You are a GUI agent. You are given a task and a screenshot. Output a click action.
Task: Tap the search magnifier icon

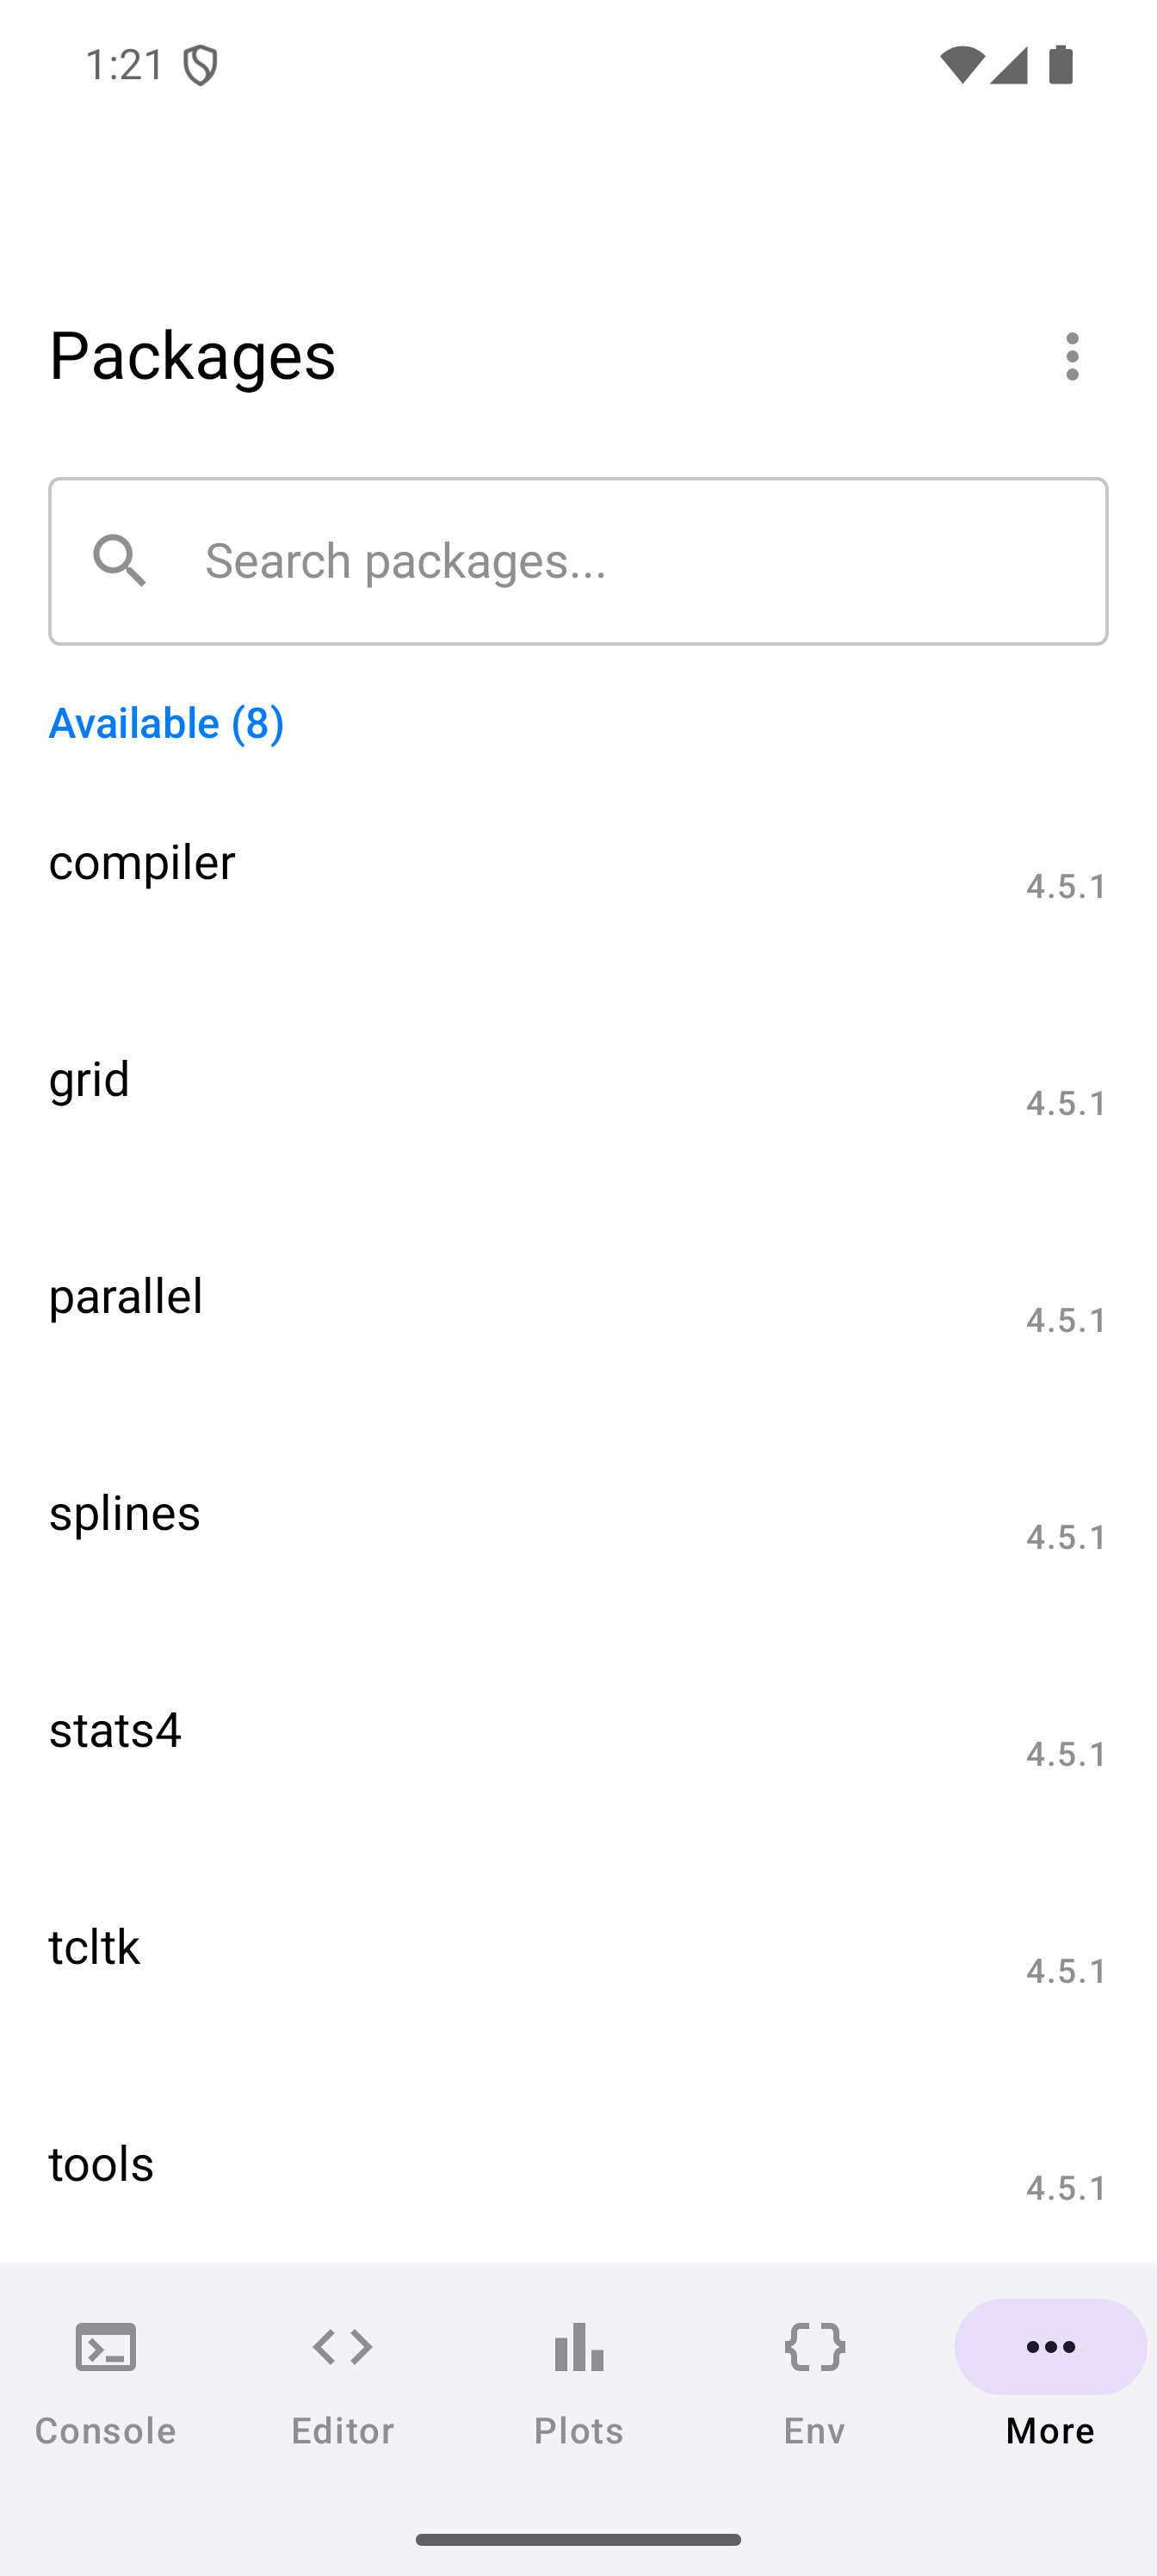(x=120, y=560)
